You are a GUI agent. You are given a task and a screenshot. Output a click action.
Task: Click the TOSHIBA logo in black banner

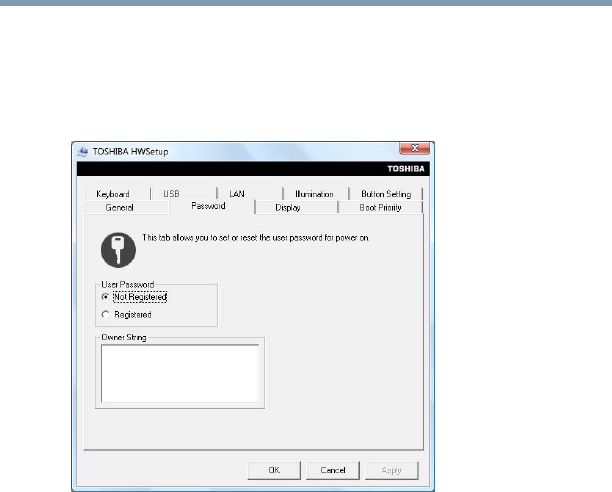pos(406,169)
